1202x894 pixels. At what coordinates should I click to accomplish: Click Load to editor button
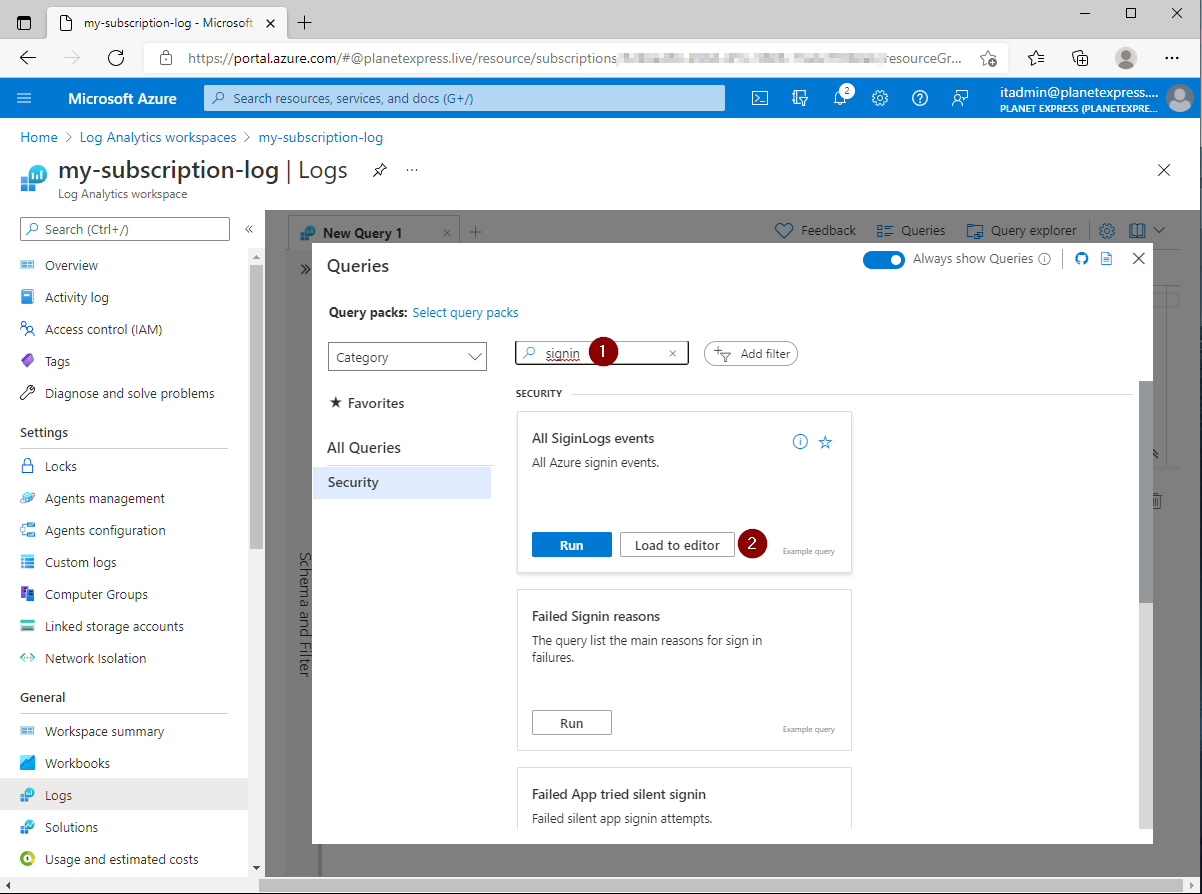[677, 545]
